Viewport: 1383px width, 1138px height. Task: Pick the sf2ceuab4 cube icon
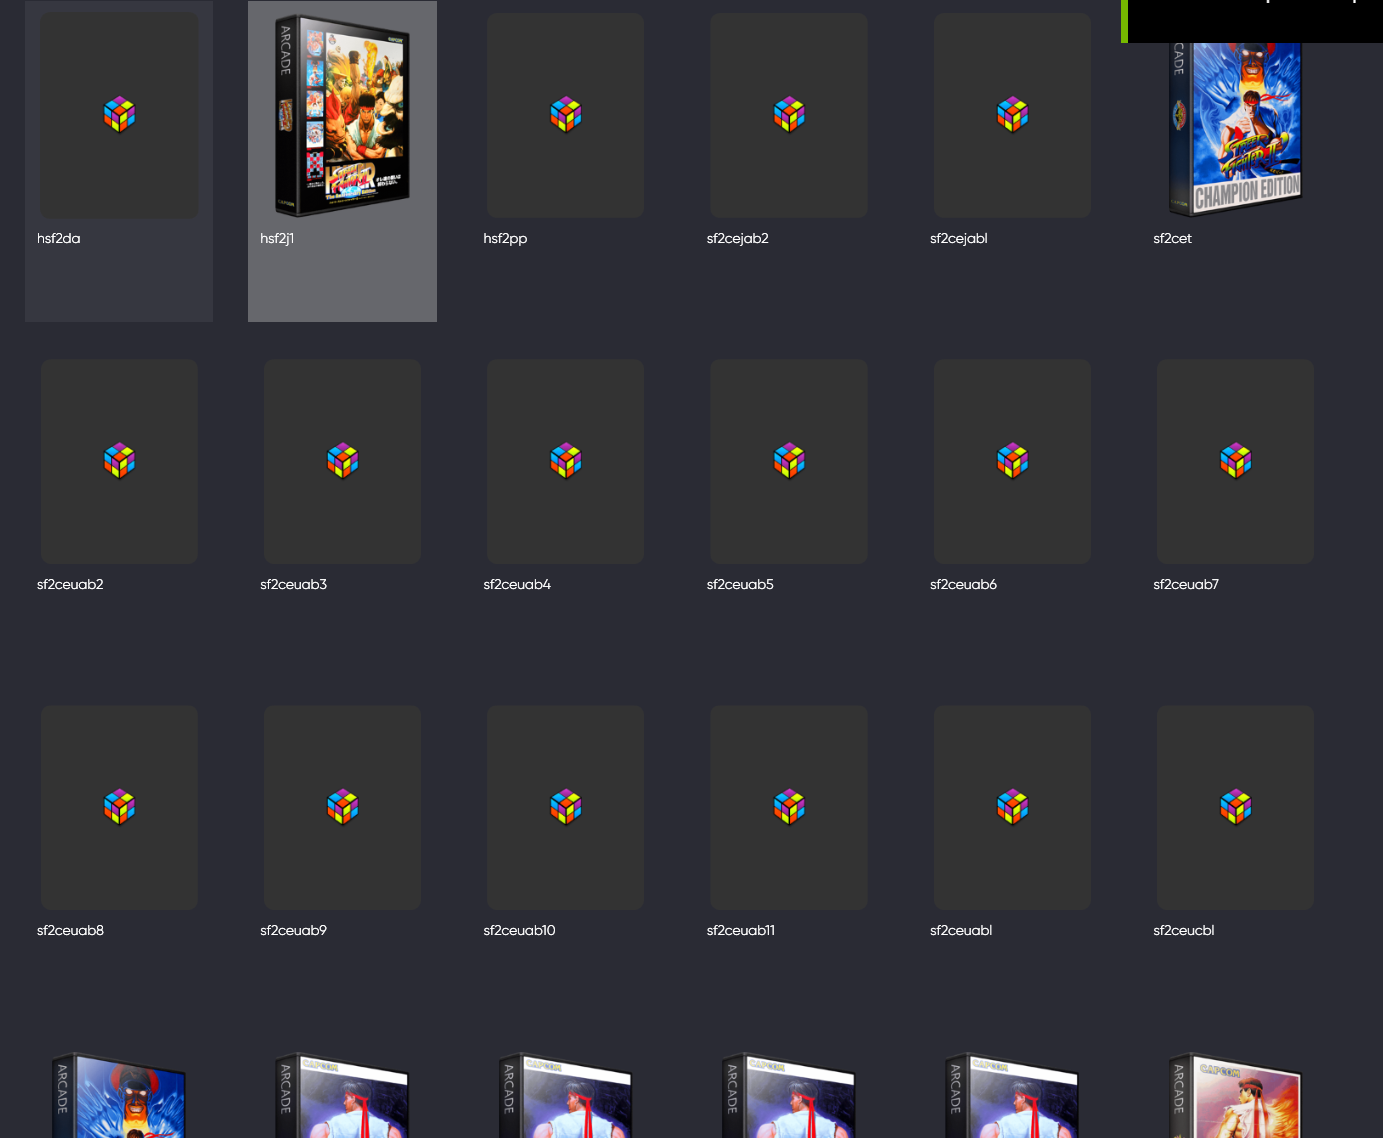pos(565,461)
